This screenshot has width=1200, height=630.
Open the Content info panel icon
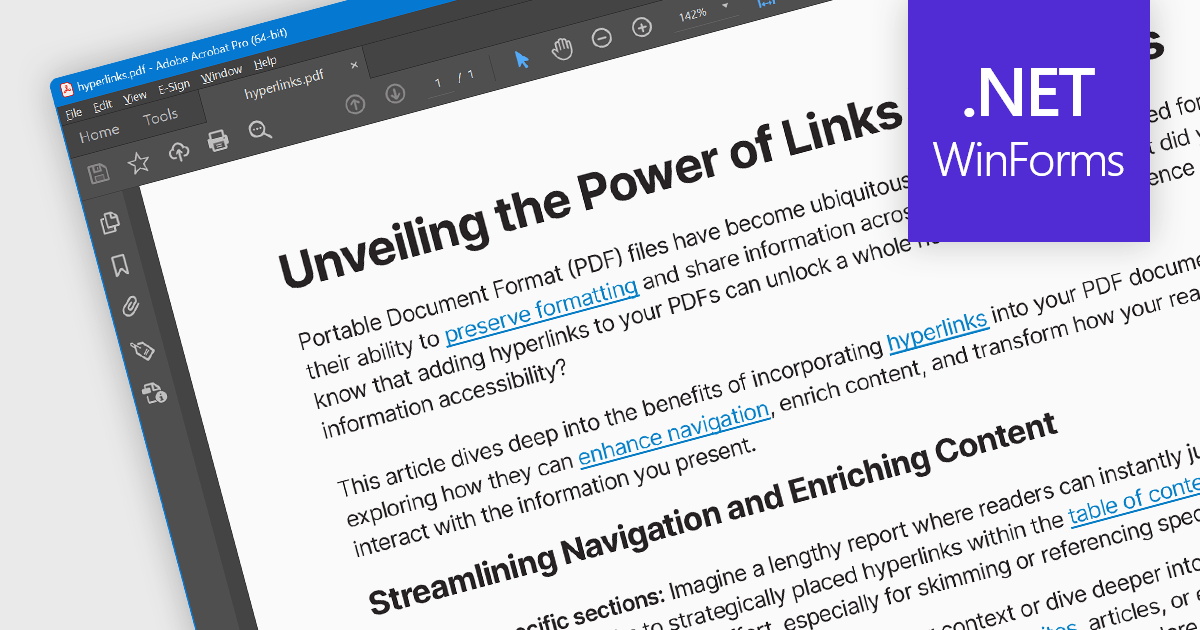153,392
